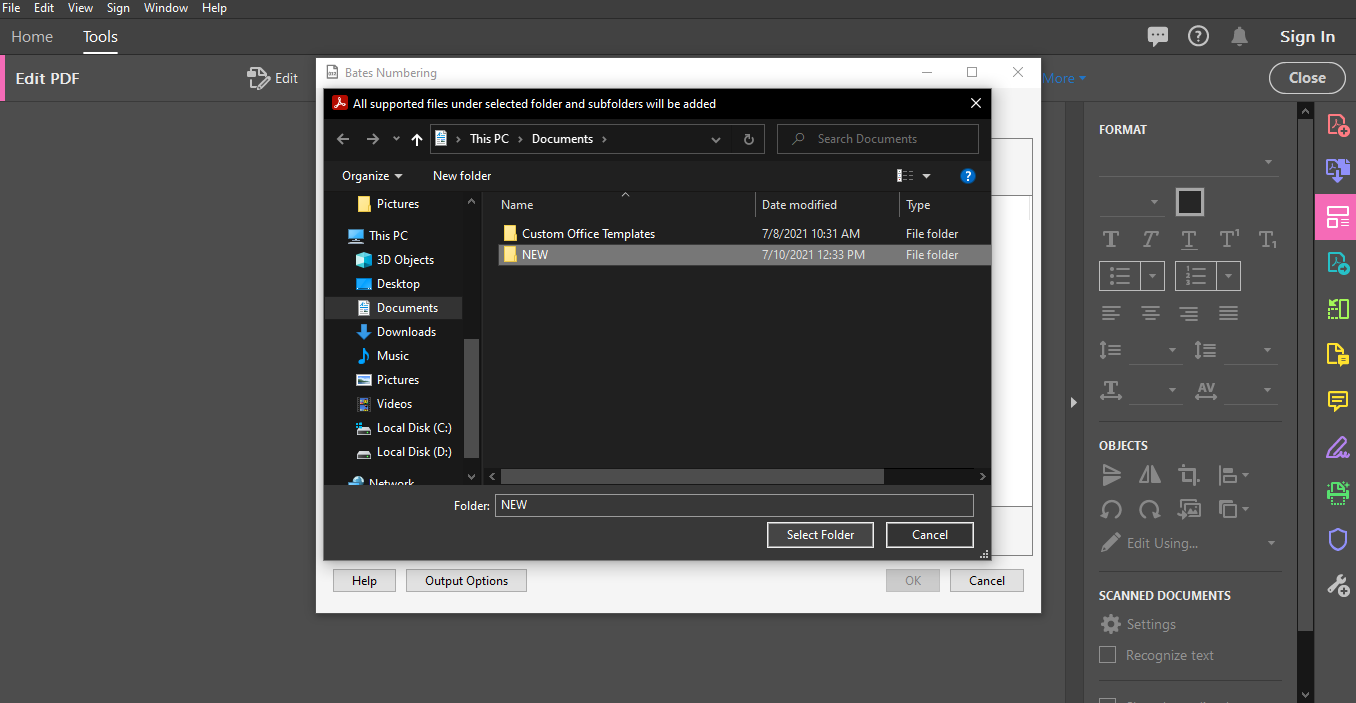
Task: Click the Search Documents field
Action: tap(878, 139)
